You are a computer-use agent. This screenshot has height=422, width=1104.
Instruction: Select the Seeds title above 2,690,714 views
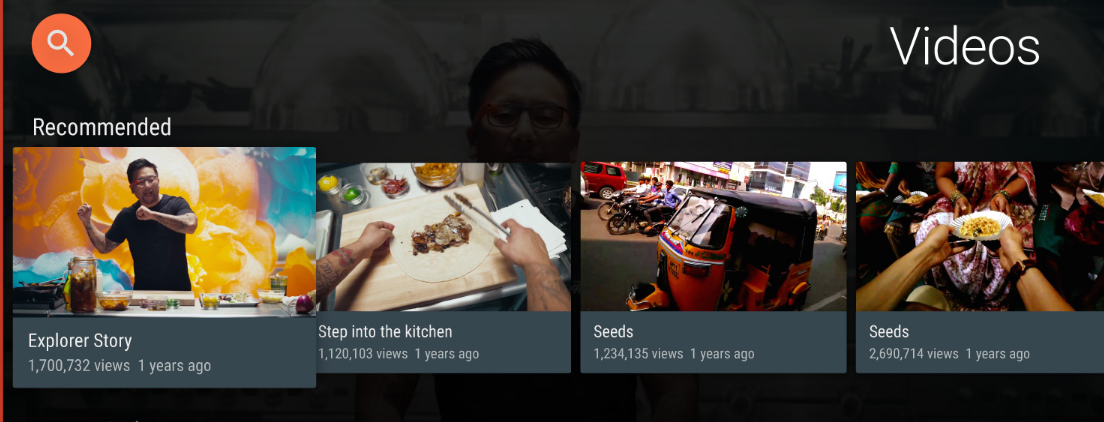coord(889,331)
